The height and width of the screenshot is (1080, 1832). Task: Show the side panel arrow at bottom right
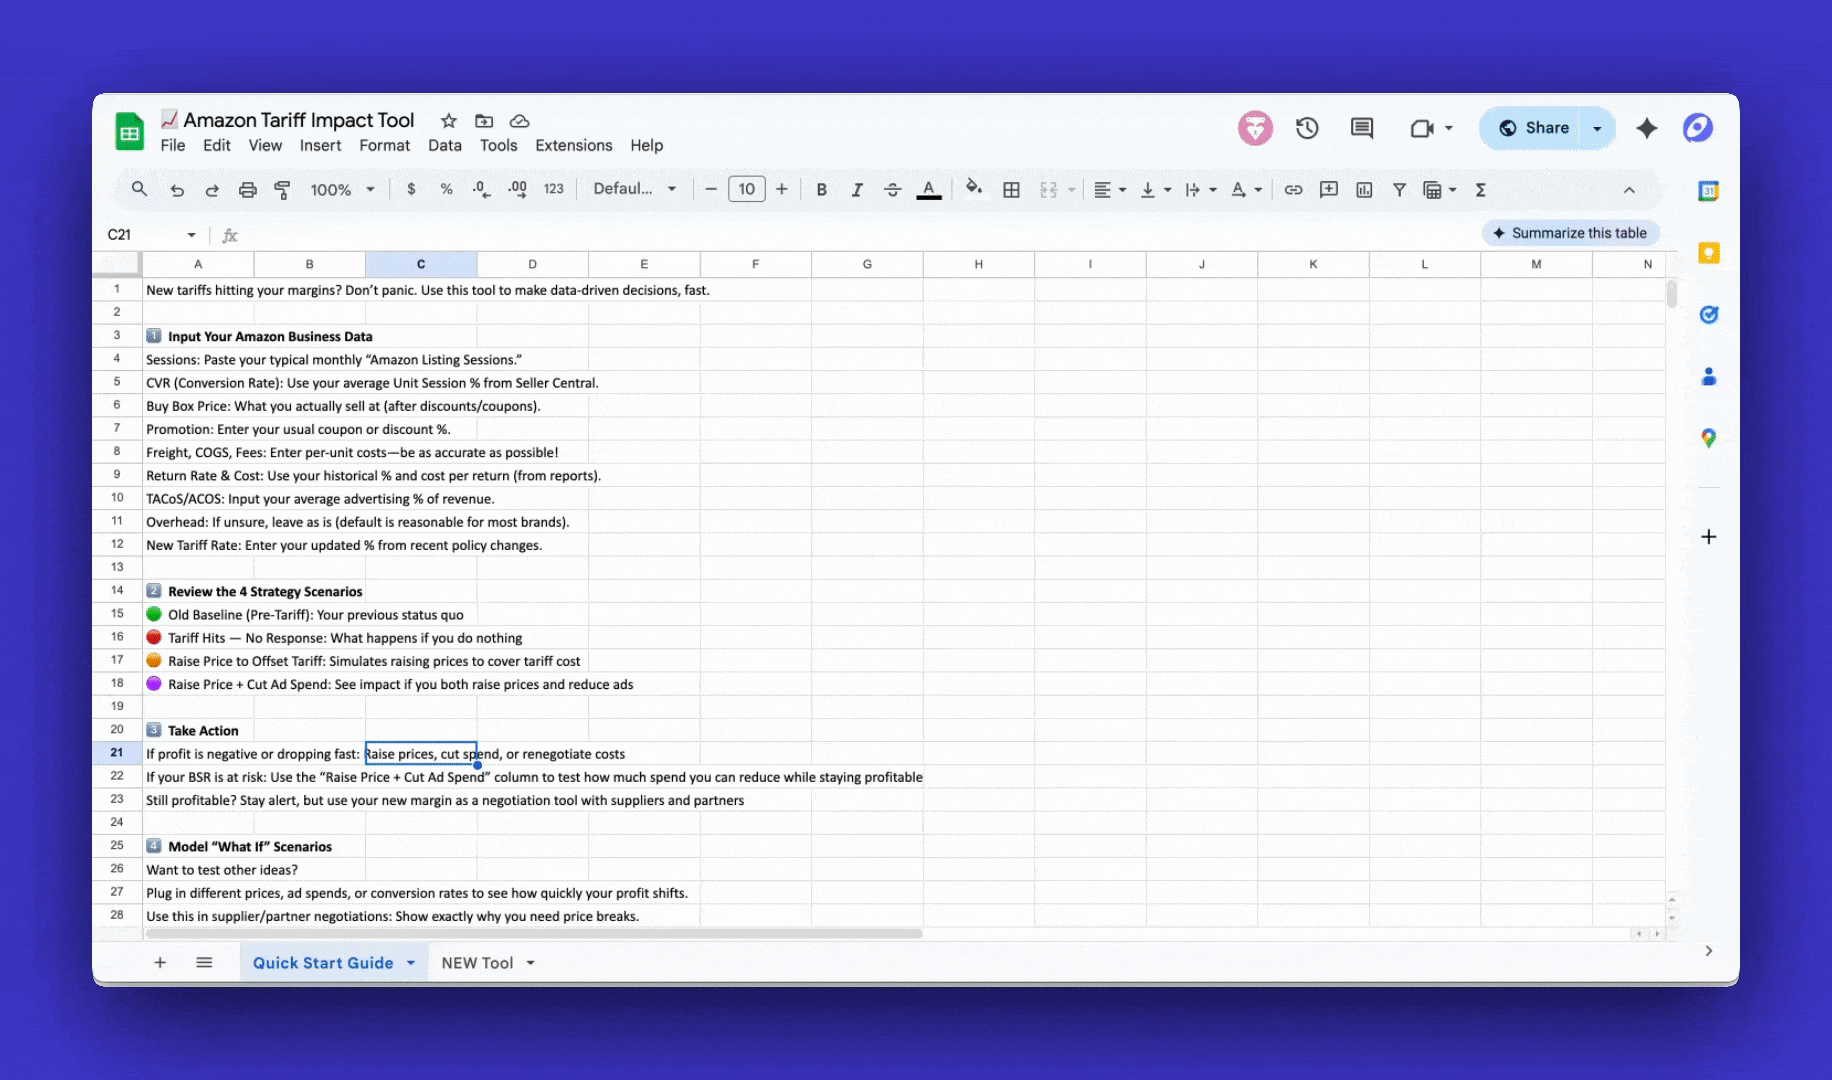pyautogui.click(x=1709, y=951)
